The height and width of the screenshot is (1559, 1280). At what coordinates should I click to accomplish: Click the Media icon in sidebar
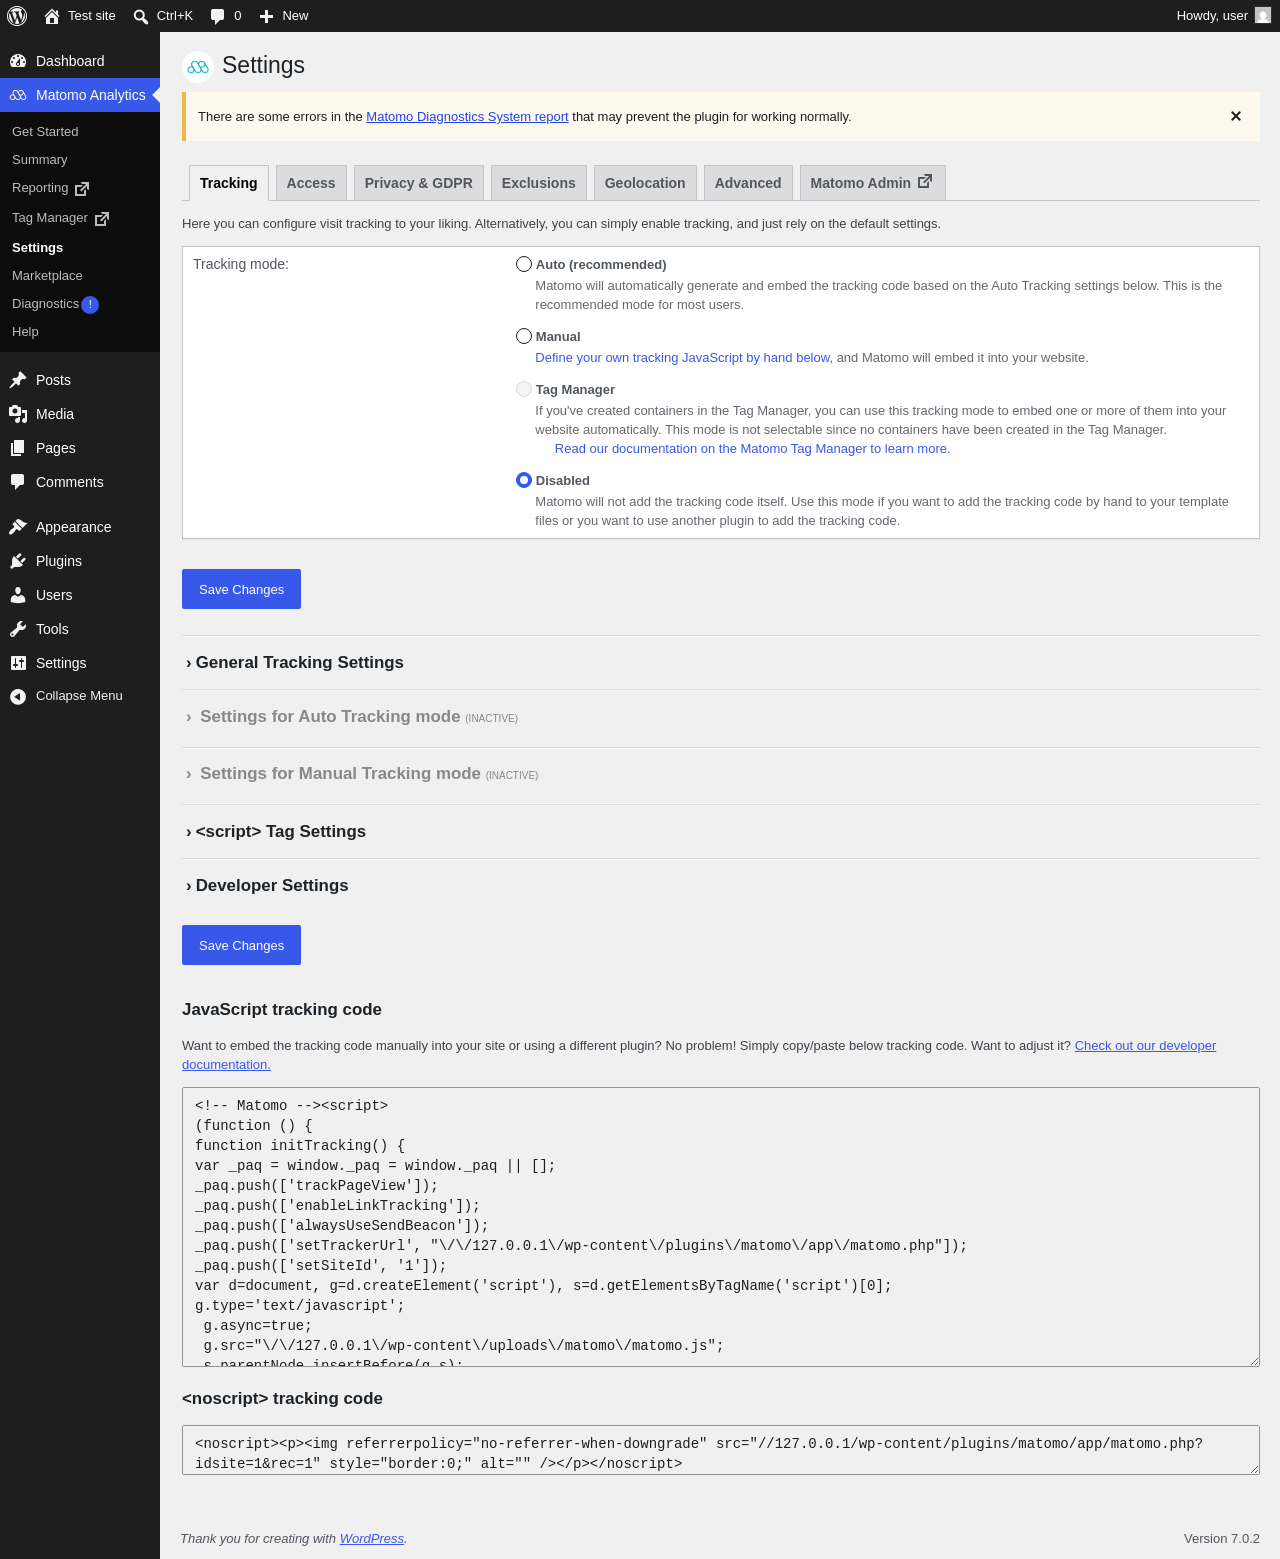click(18, 414)
